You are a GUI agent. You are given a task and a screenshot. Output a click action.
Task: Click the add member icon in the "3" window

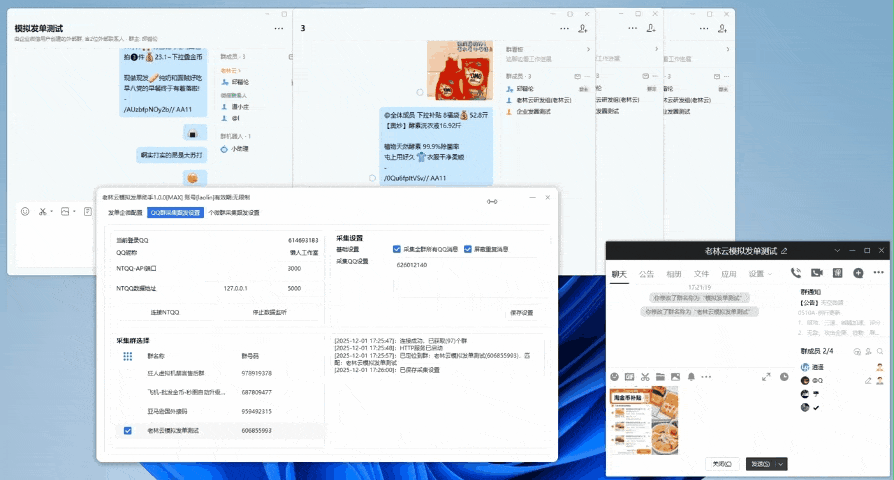tap(582, 29)
